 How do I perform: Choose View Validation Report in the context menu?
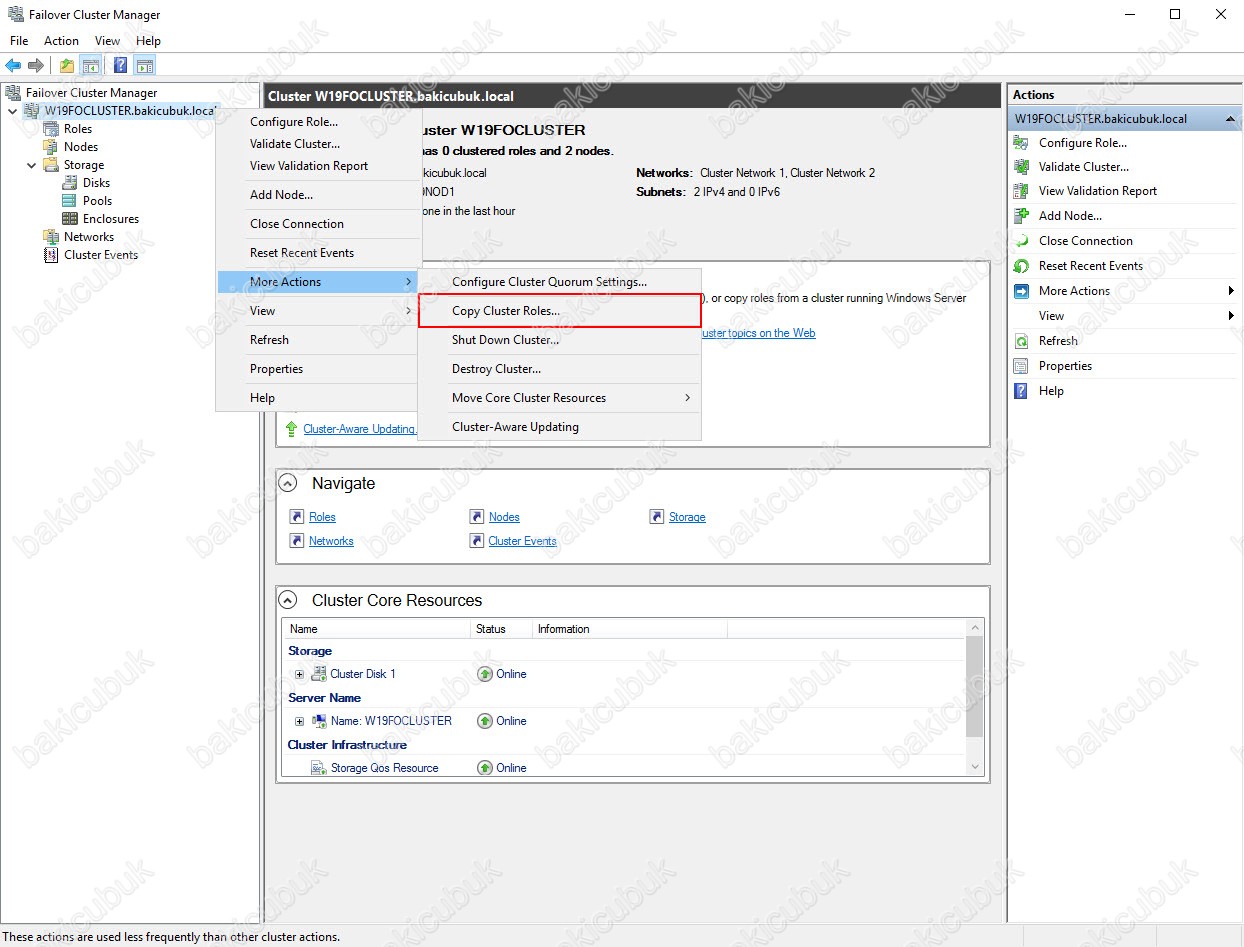pos(319,166)
